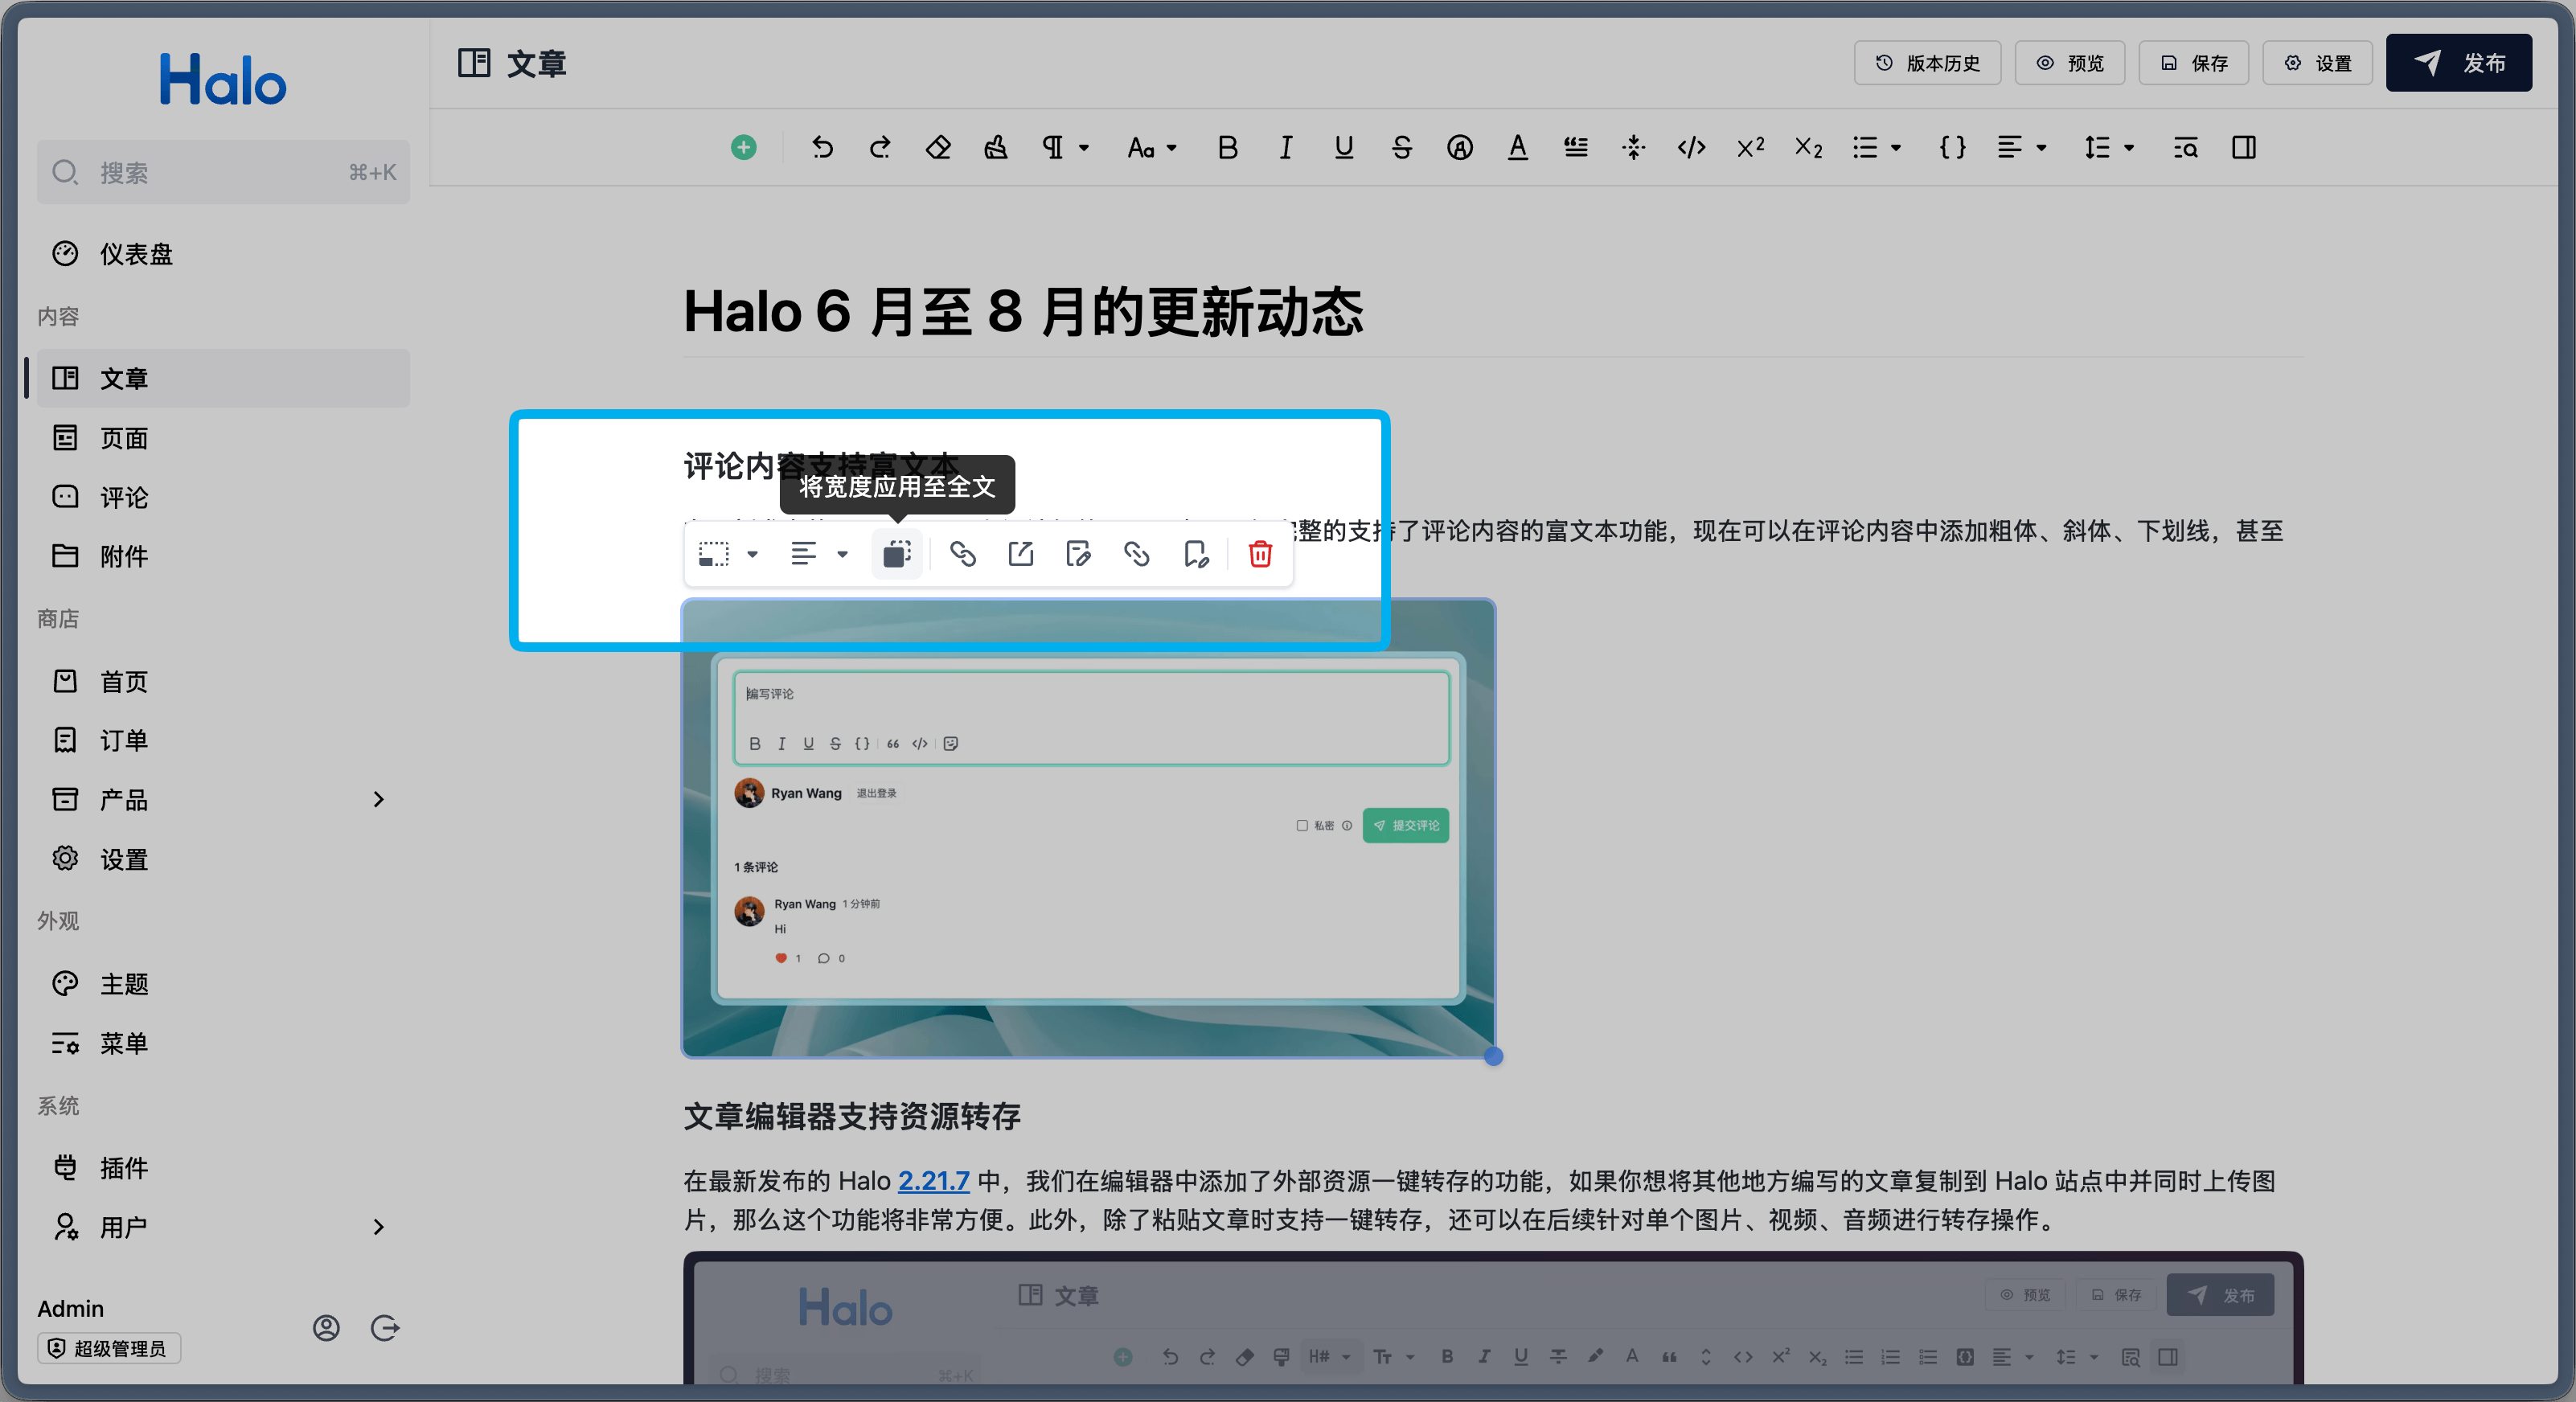The height and width of the screenshot is (1402, 2576).
Task: Click the 搜索 search field
Action: coord(222,172)
